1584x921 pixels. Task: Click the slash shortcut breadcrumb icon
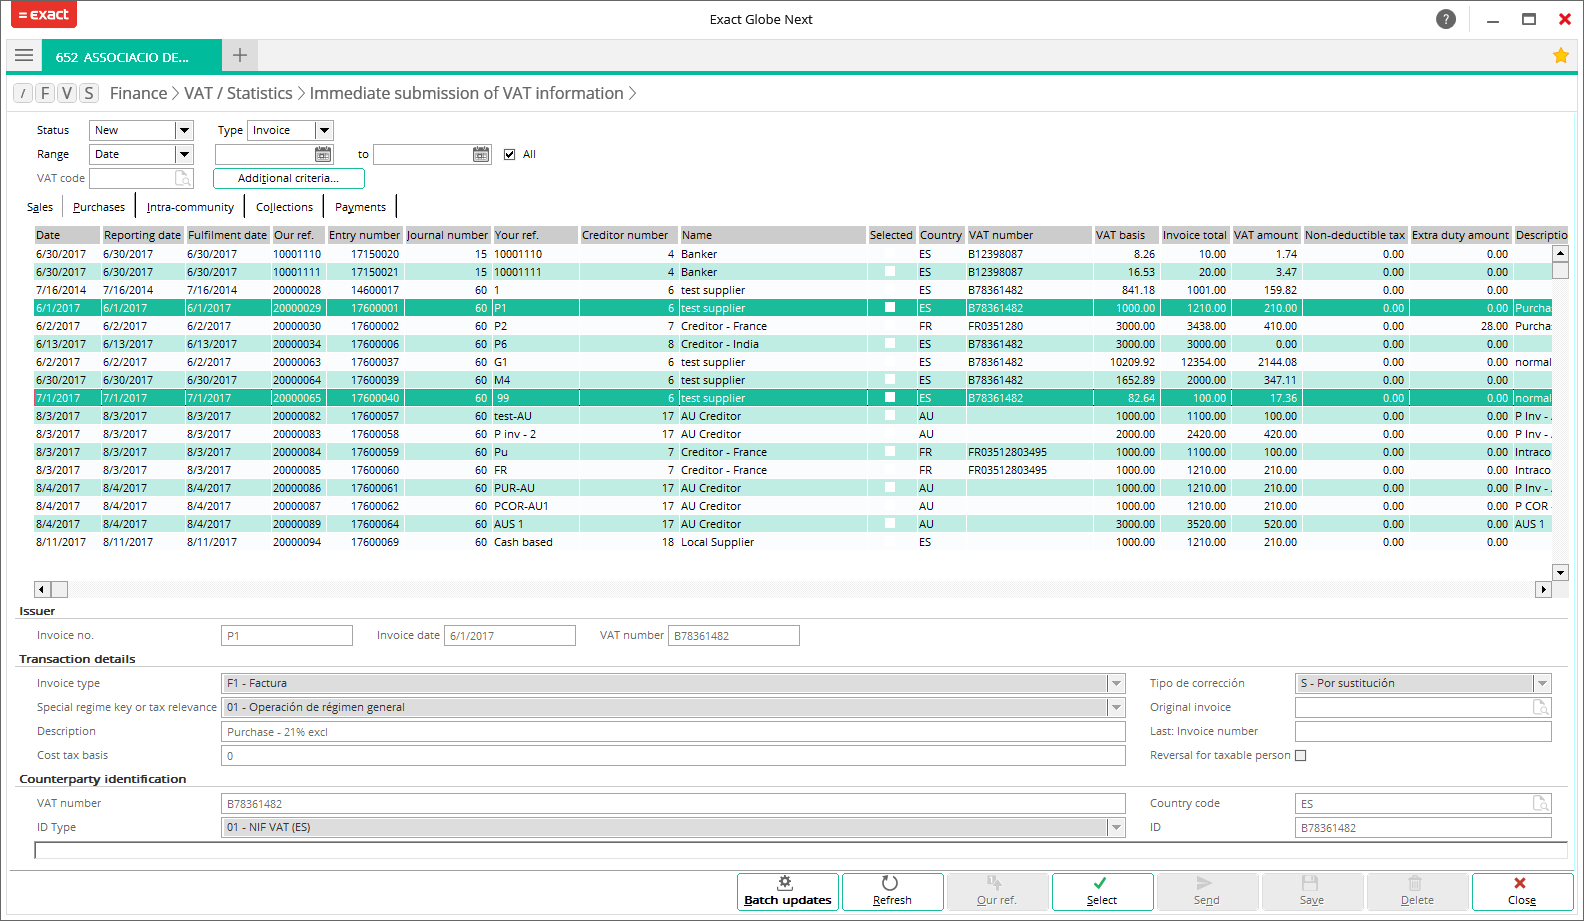tap(23, 93)
